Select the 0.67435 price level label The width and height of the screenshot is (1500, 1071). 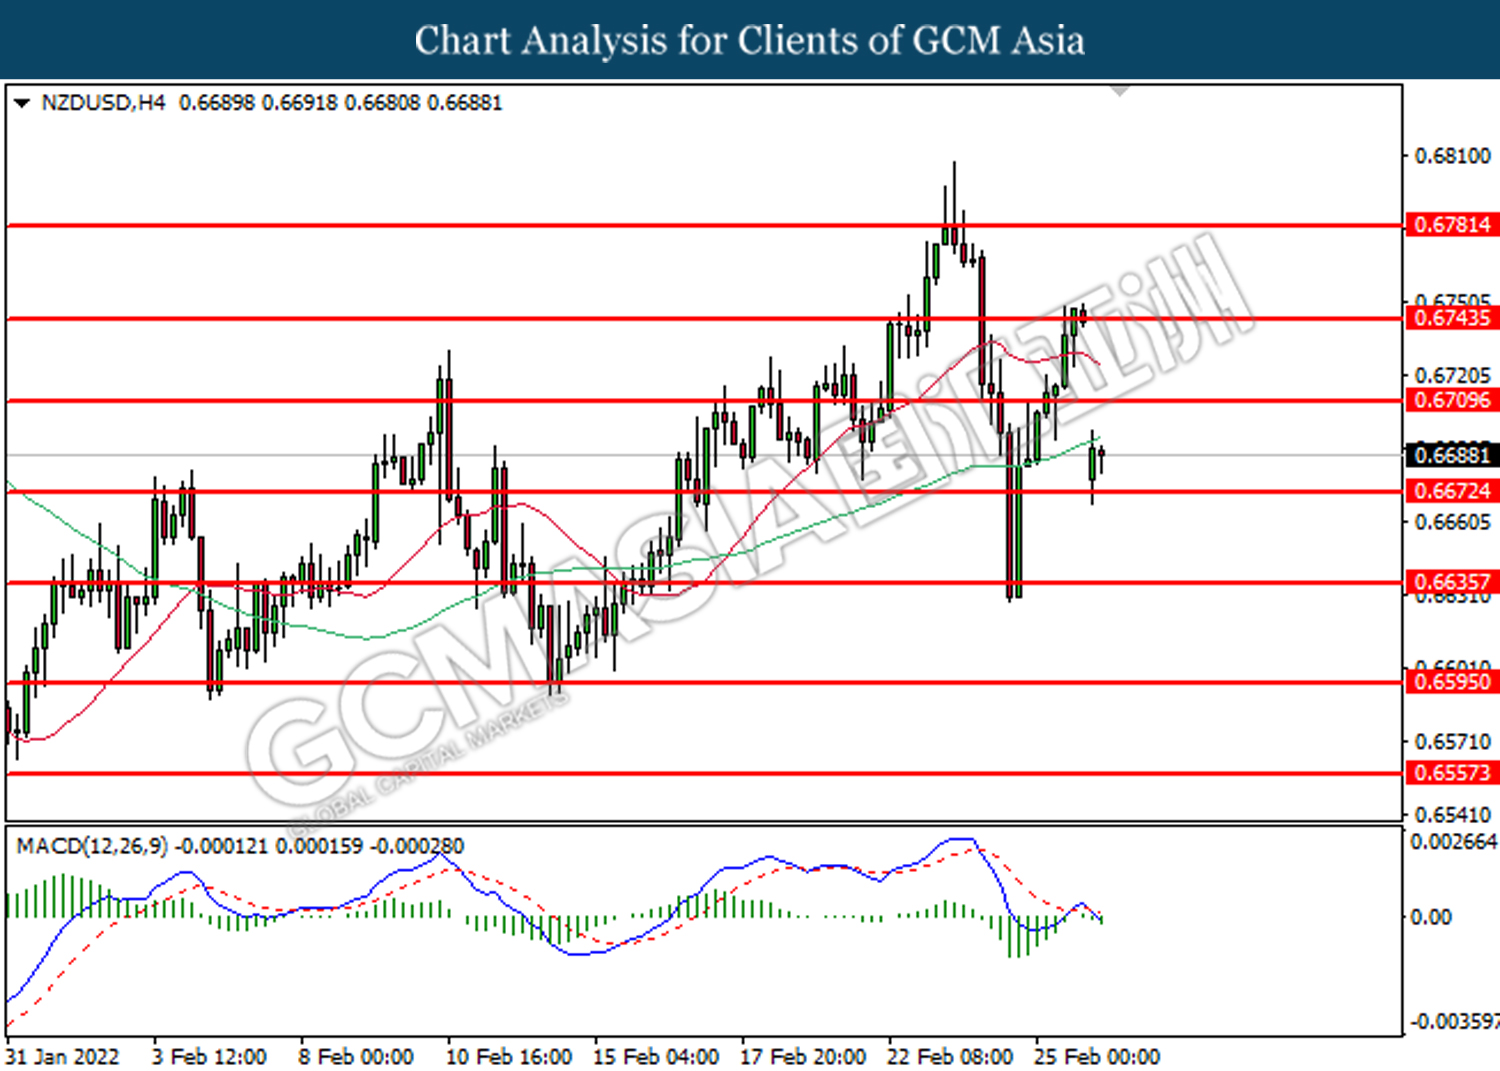tap(1452, 318)
